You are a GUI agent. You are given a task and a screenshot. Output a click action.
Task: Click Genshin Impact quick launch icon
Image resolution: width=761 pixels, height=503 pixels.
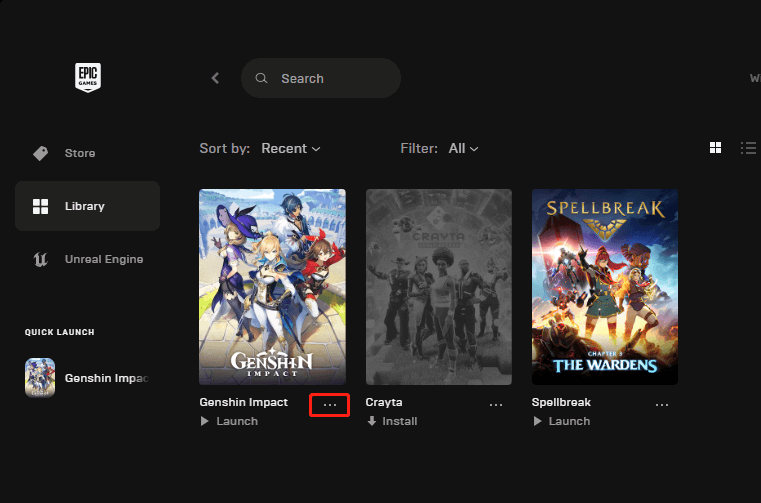[x=40, y=378]
